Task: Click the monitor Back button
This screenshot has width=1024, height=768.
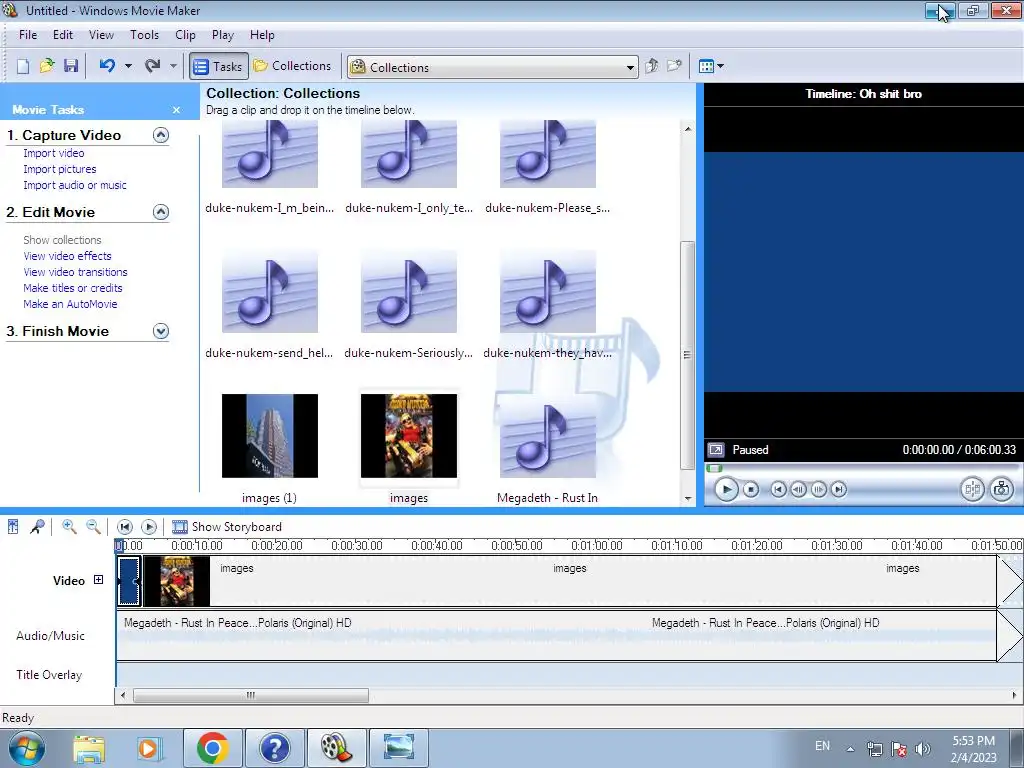Action: (x=778, y=489)
